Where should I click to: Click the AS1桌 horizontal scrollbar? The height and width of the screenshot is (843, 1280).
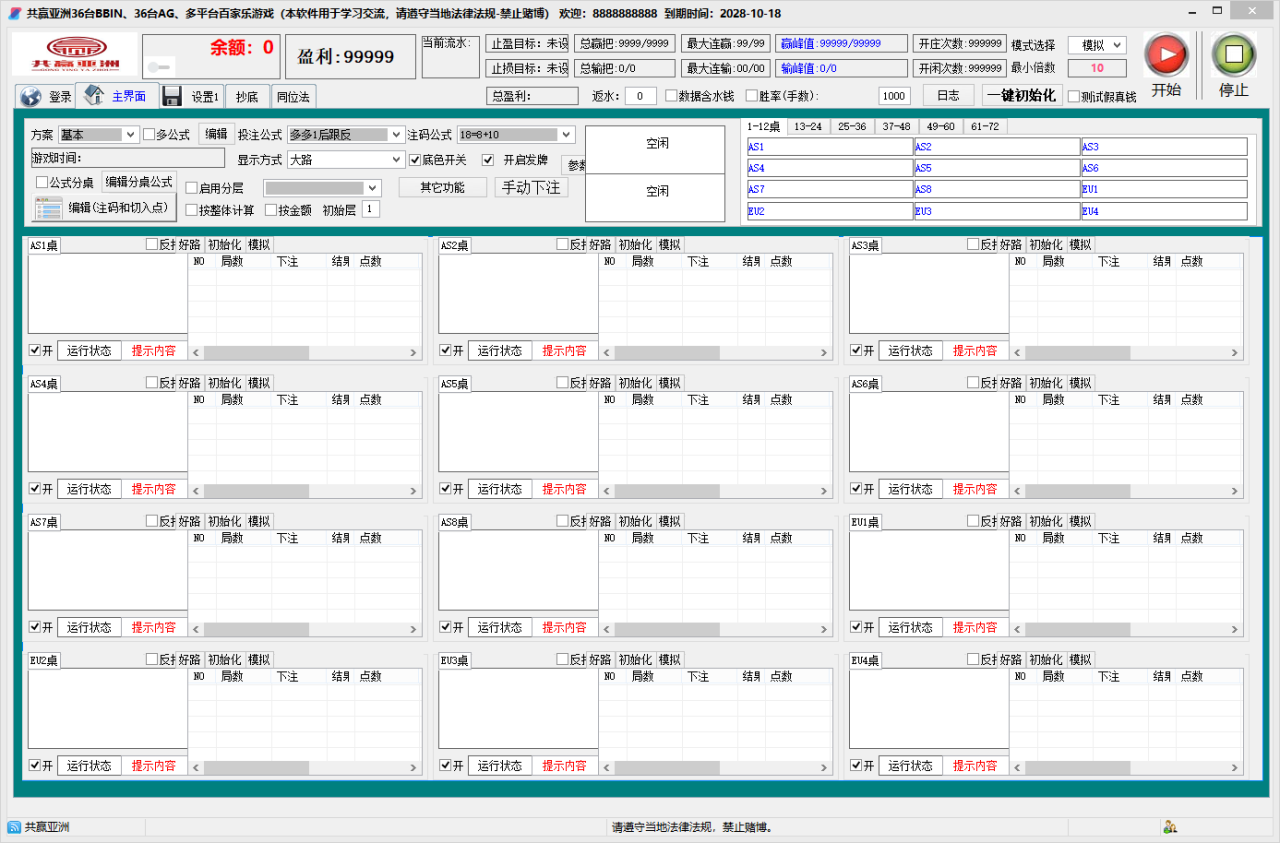tap(305, 352)
